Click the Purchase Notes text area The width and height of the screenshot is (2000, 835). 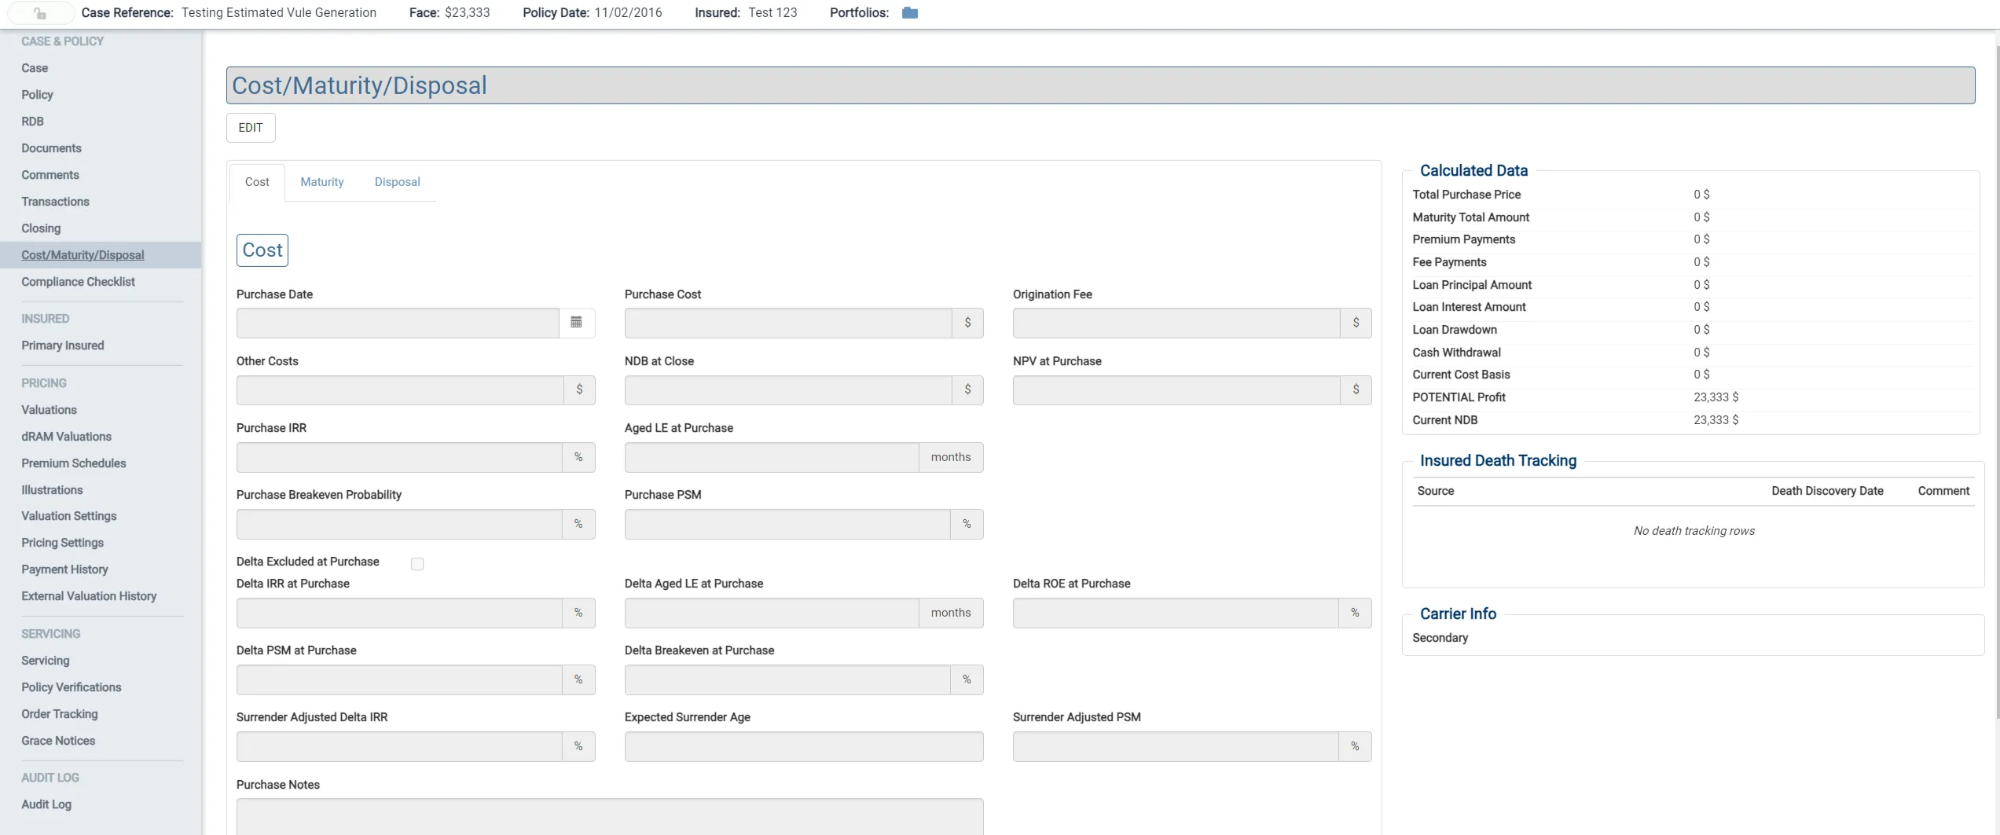(x=609, y=815)
